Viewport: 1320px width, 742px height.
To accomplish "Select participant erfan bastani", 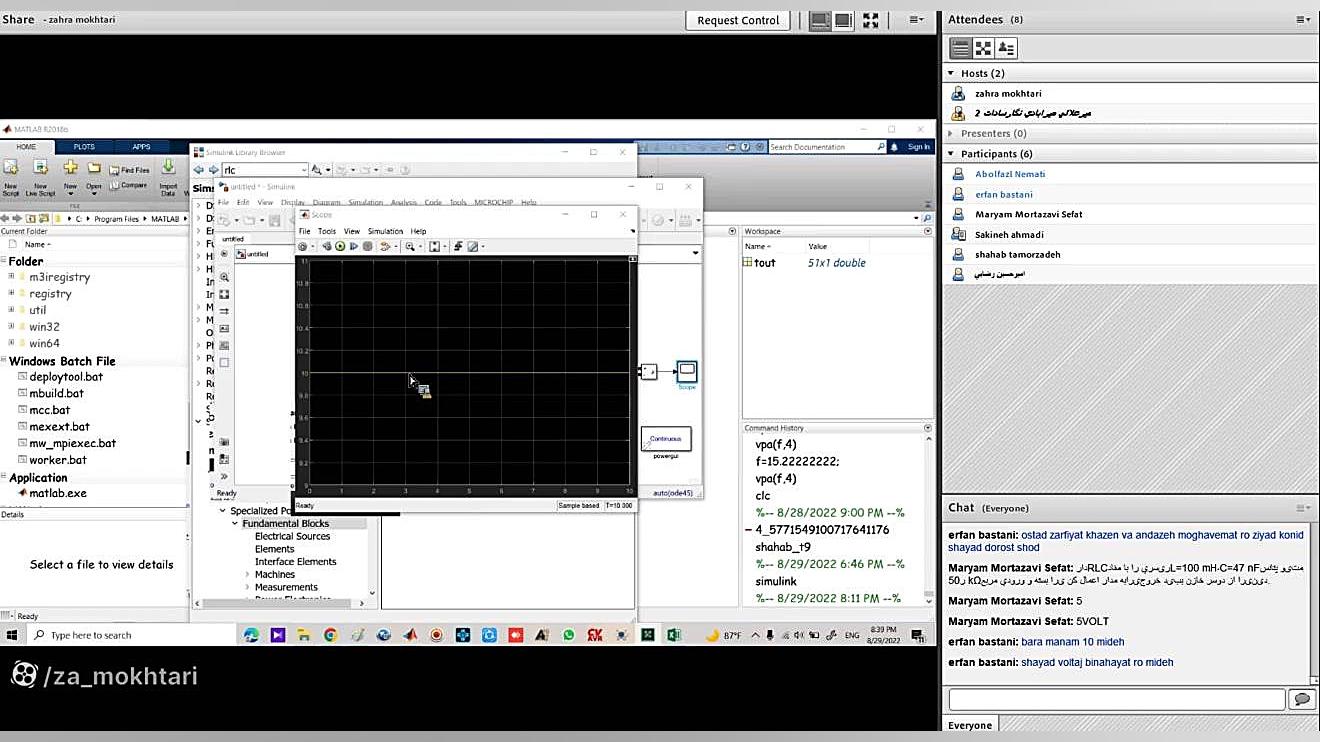I will [x=1003, y=194].
